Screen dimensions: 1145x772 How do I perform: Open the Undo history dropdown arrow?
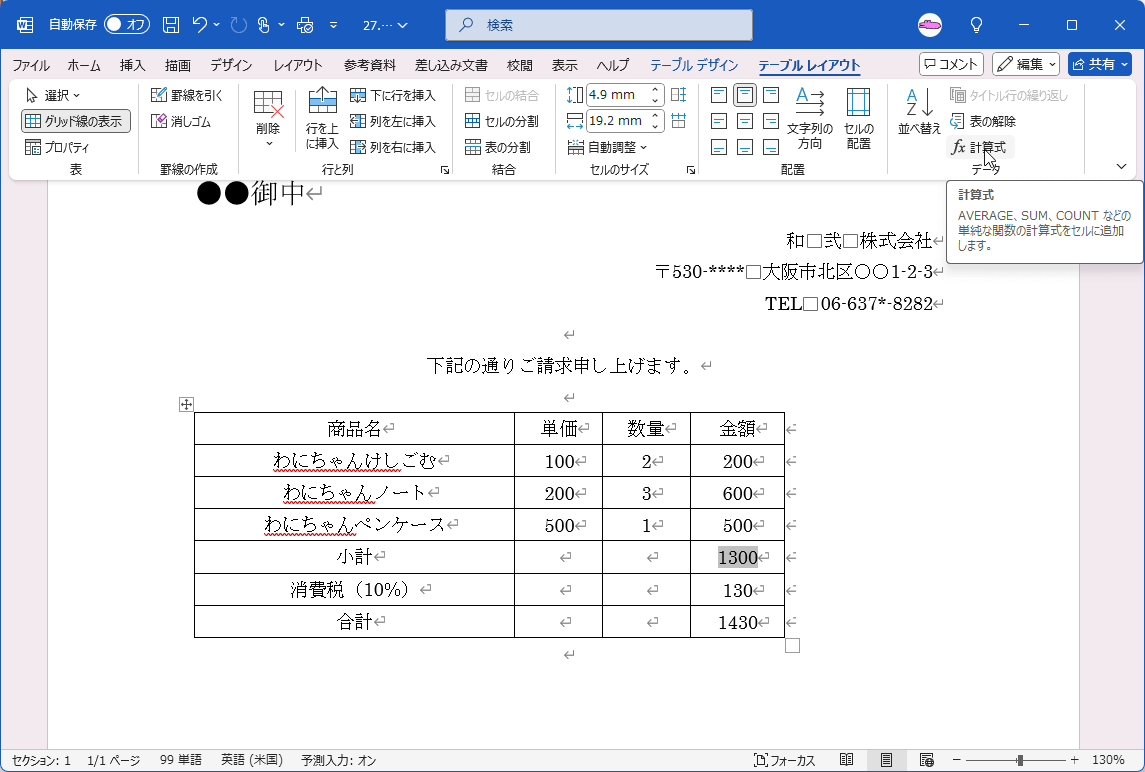click(217, 25)
